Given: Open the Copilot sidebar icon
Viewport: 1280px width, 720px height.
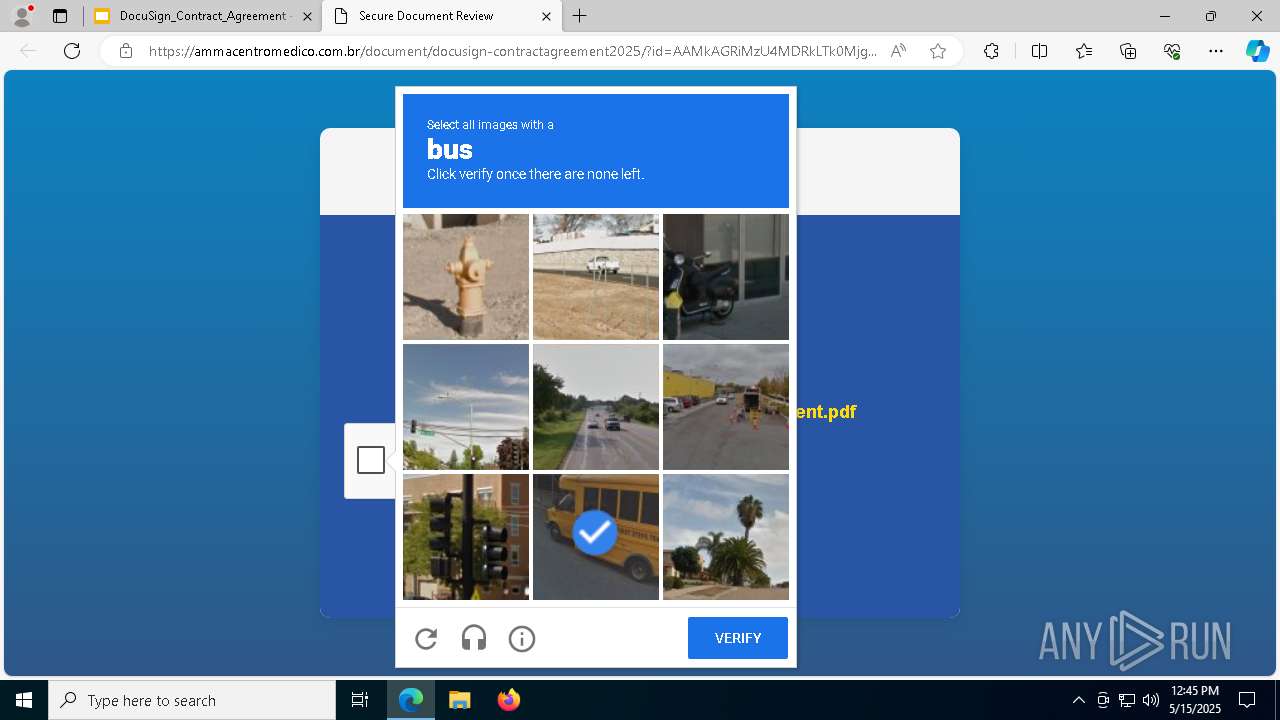Looking at the screenshot, I should [1258, 51].
